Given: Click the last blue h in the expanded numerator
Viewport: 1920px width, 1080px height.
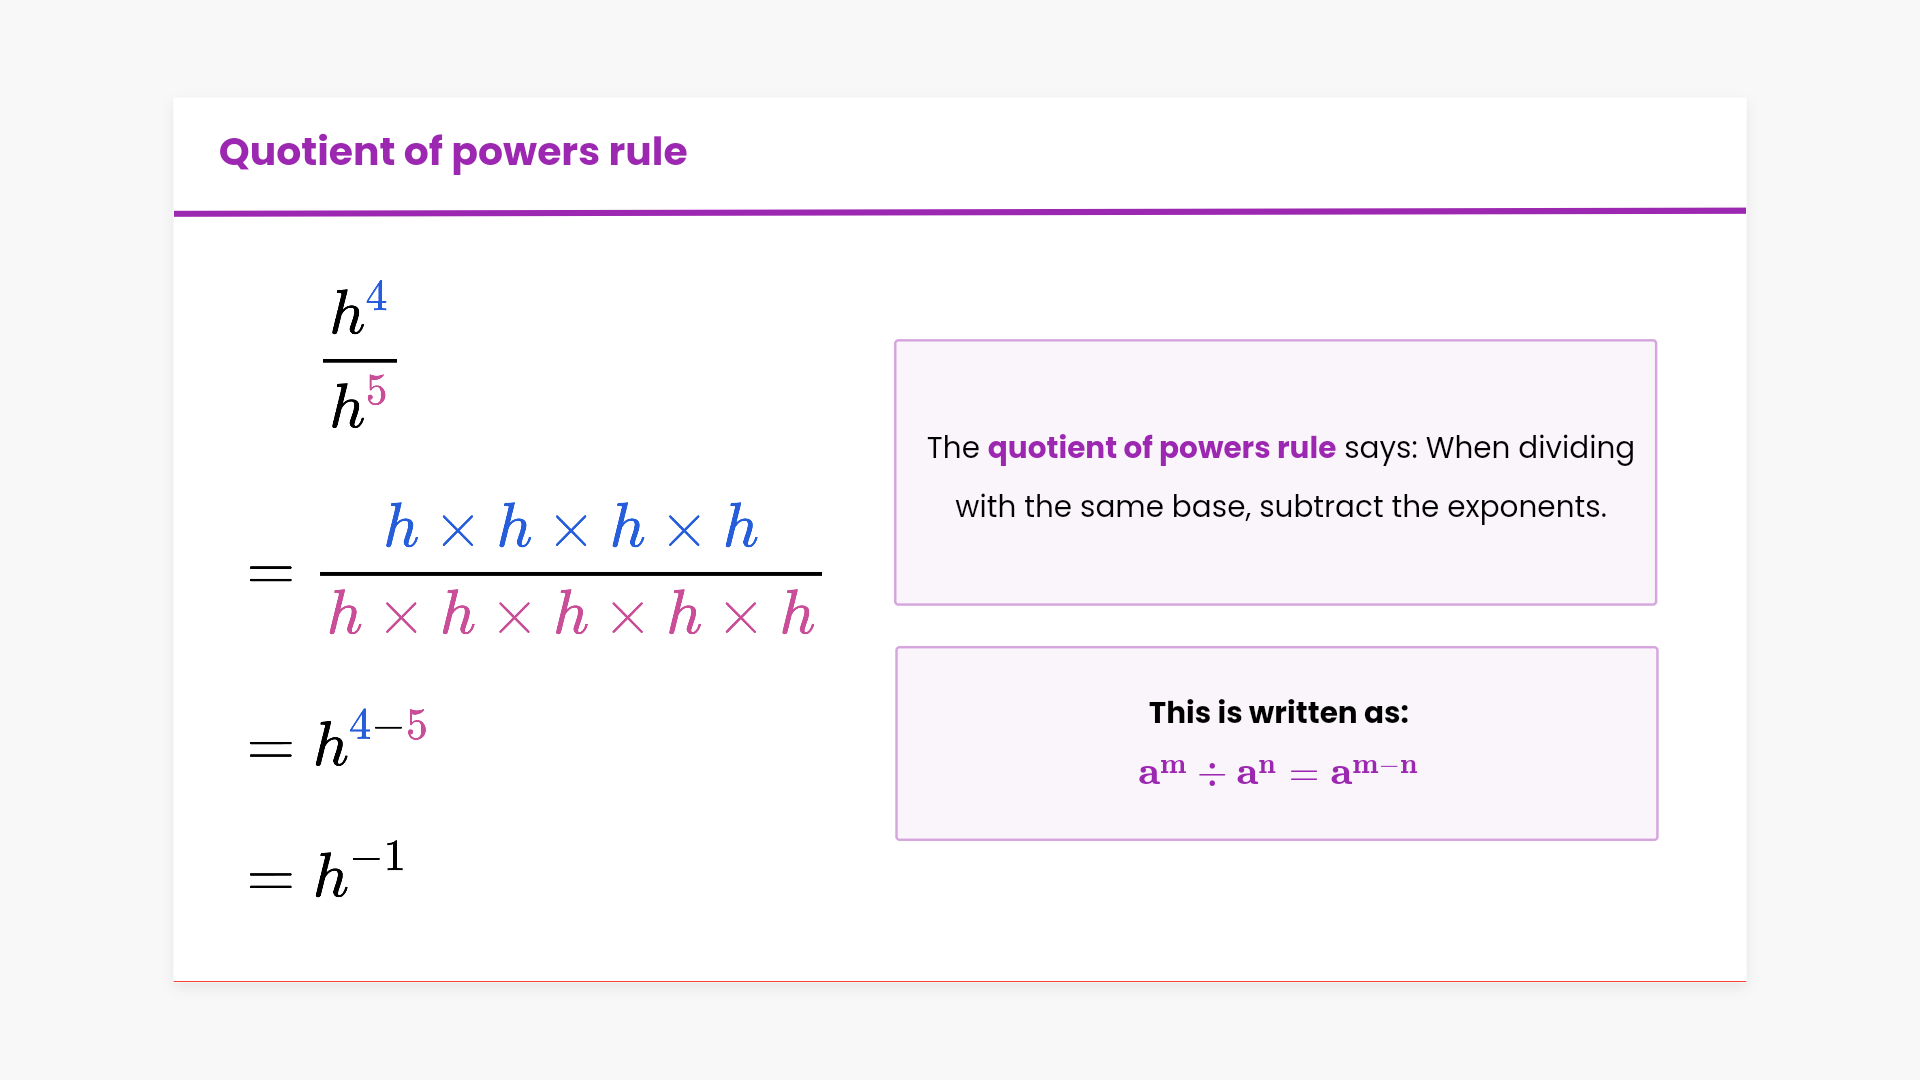Looking at the screenshot, I should pos(741,527).
